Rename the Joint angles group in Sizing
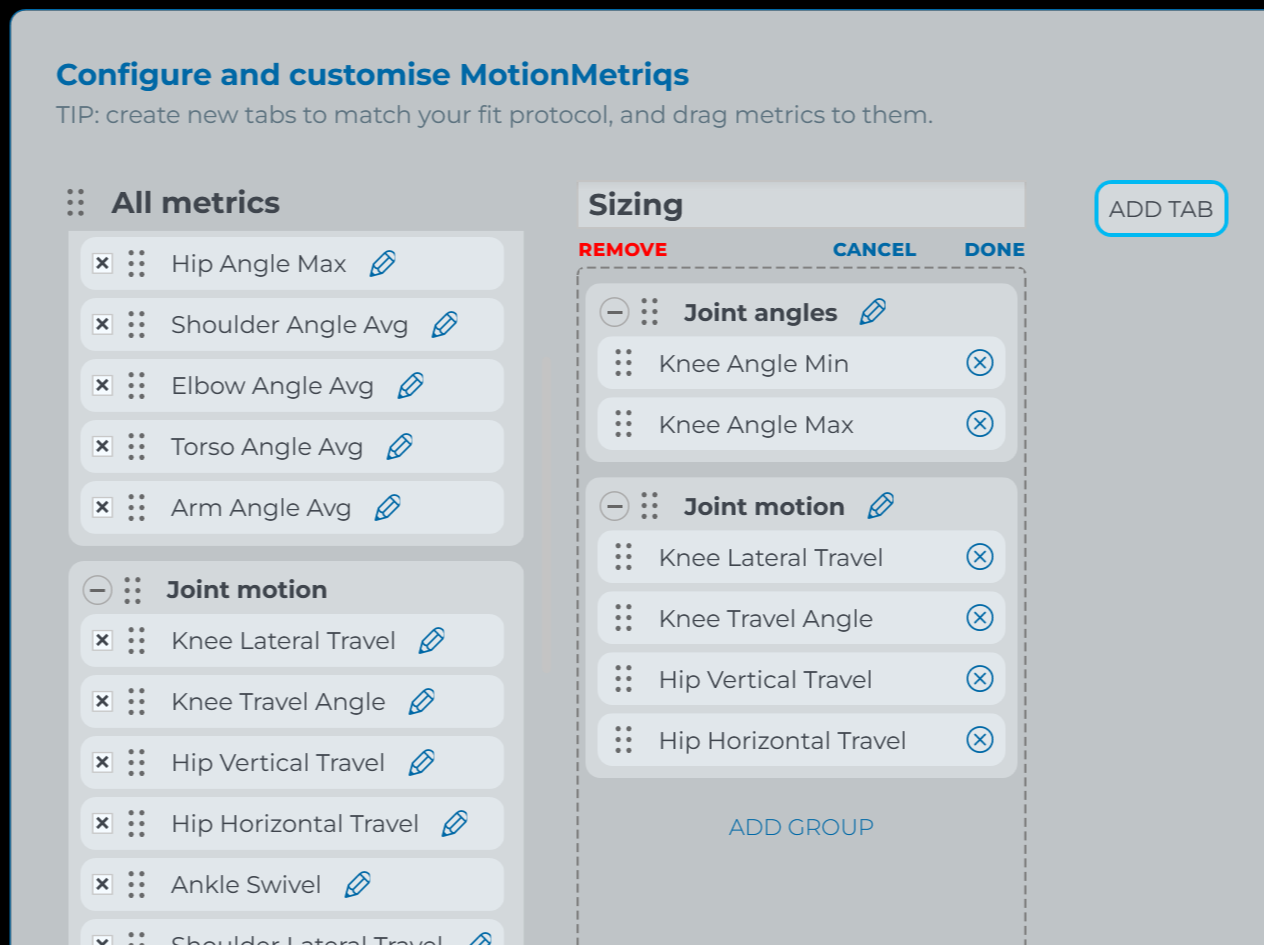 873,312
